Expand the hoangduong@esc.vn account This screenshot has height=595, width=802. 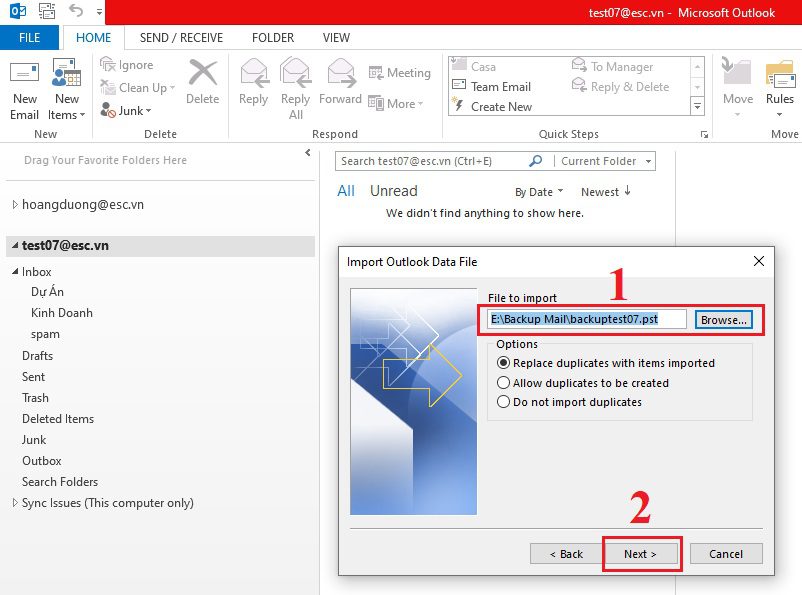(15, 205)
